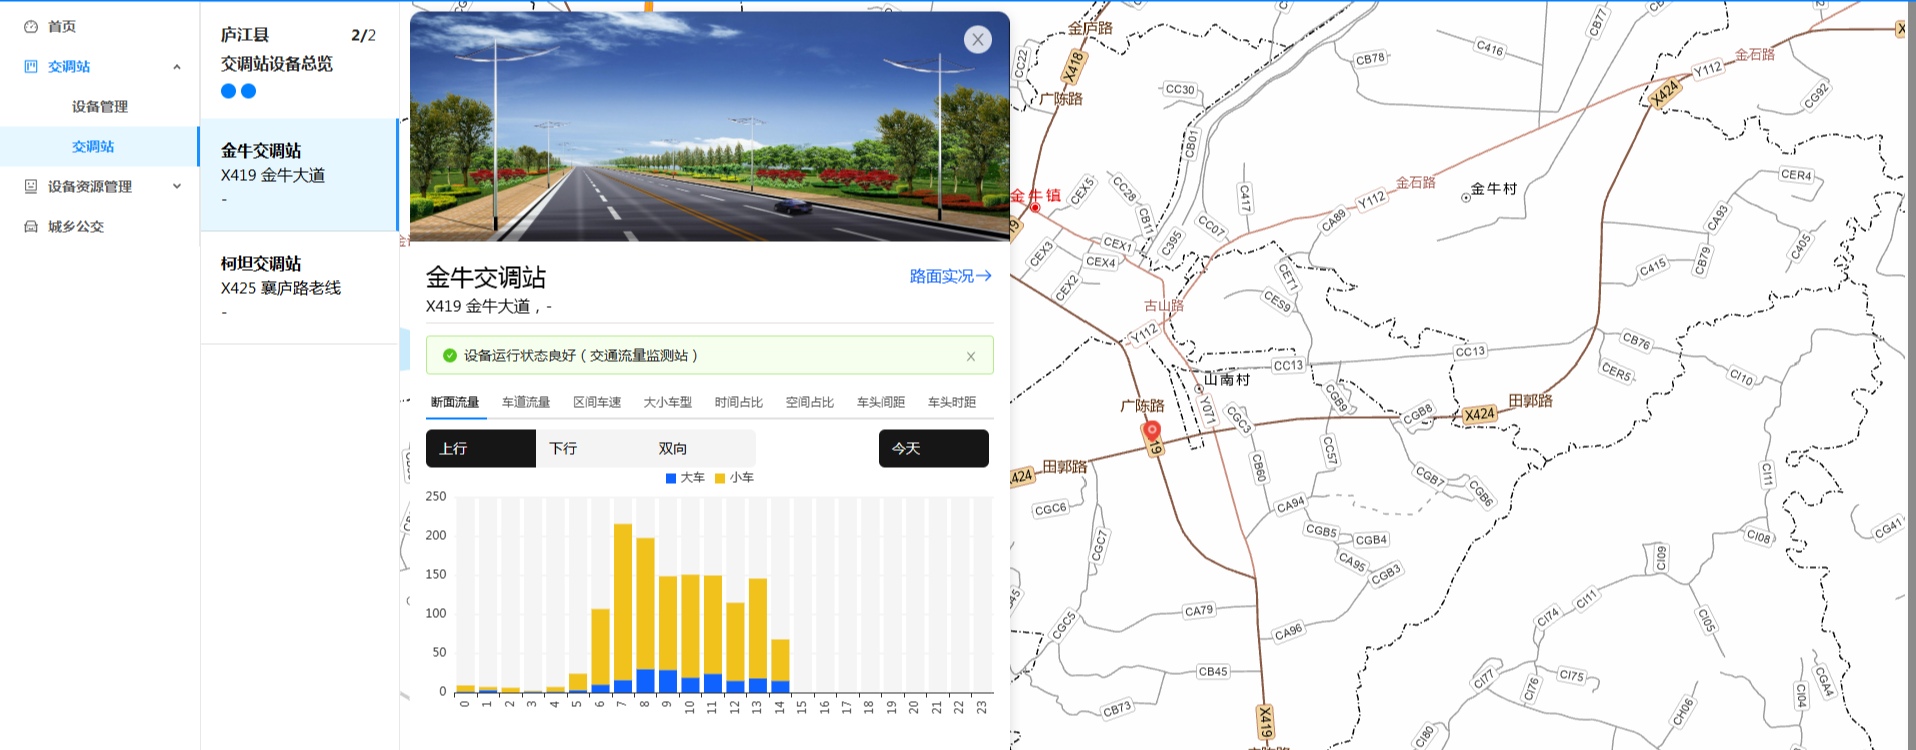
Task: Go to 首页 in the sidebar
Action: (x=62, y=27)
